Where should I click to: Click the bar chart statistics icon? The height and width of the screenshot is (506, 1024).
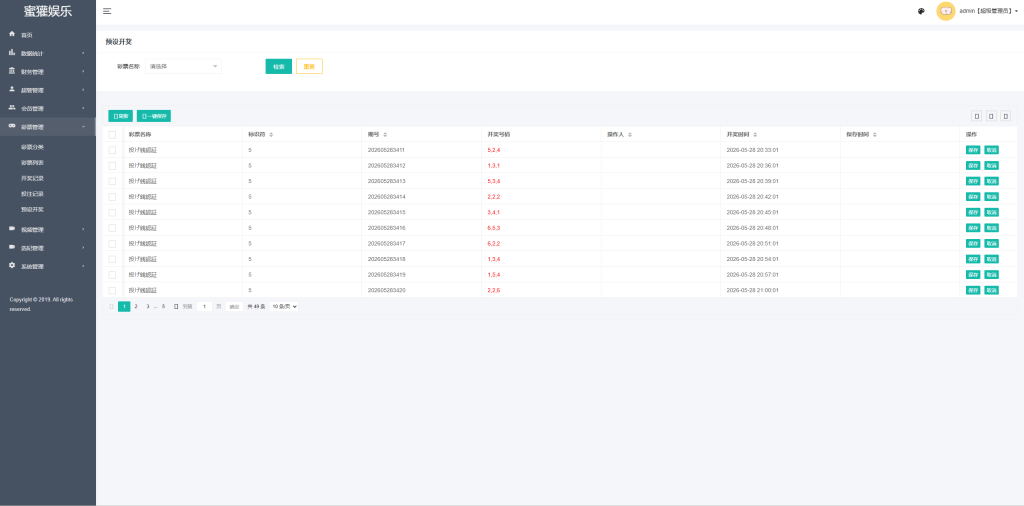pyautogui.click(x=12, y=52)
